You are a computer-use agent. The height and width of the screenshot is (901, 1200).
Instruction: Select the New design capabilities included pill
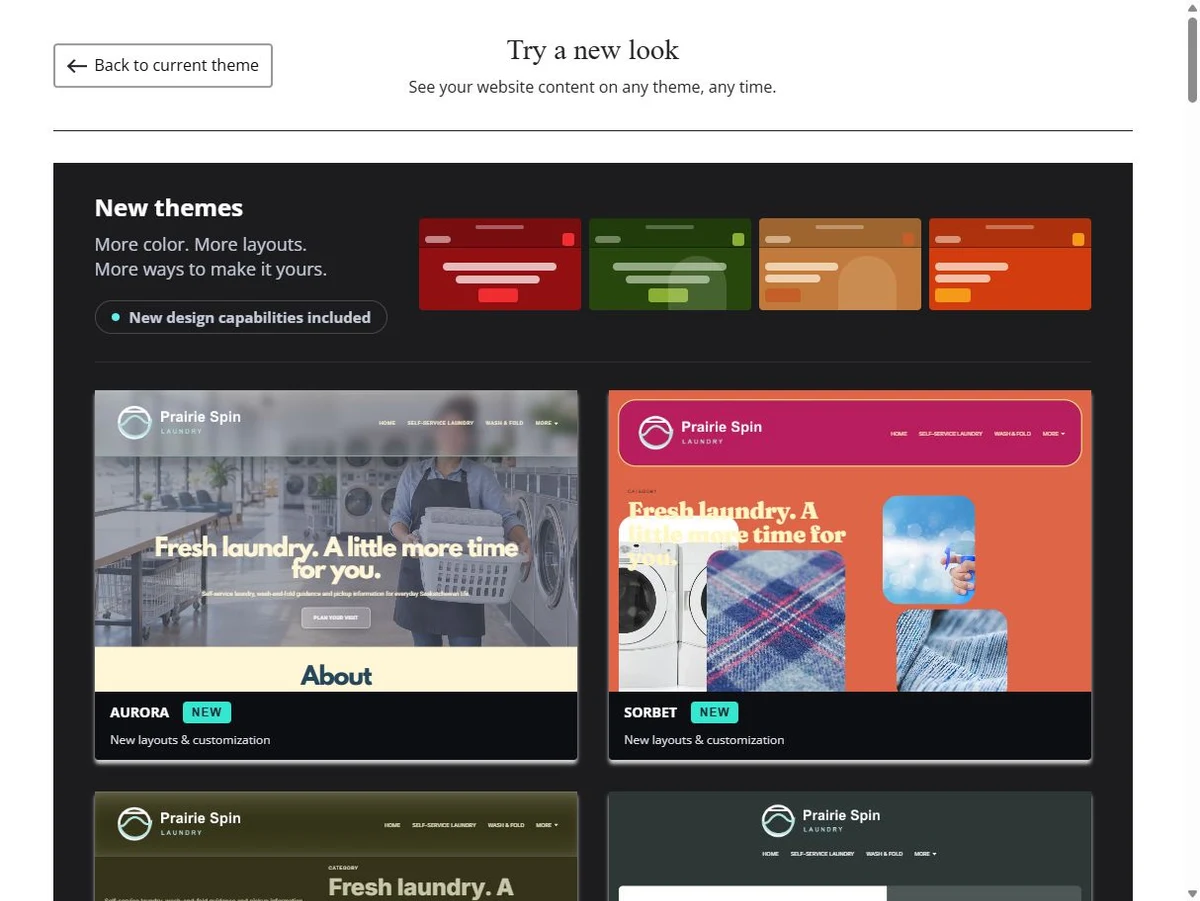coord(241,317)
